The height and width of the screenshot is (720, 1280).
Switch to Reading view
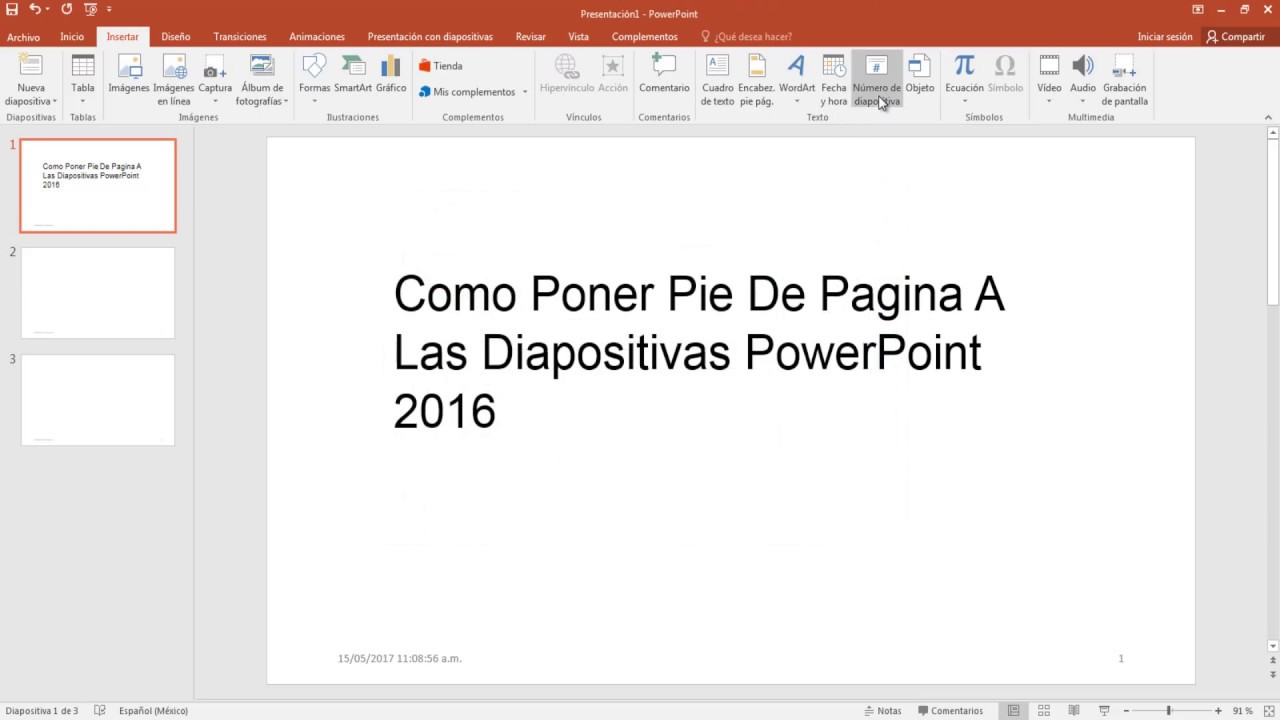1075,711
